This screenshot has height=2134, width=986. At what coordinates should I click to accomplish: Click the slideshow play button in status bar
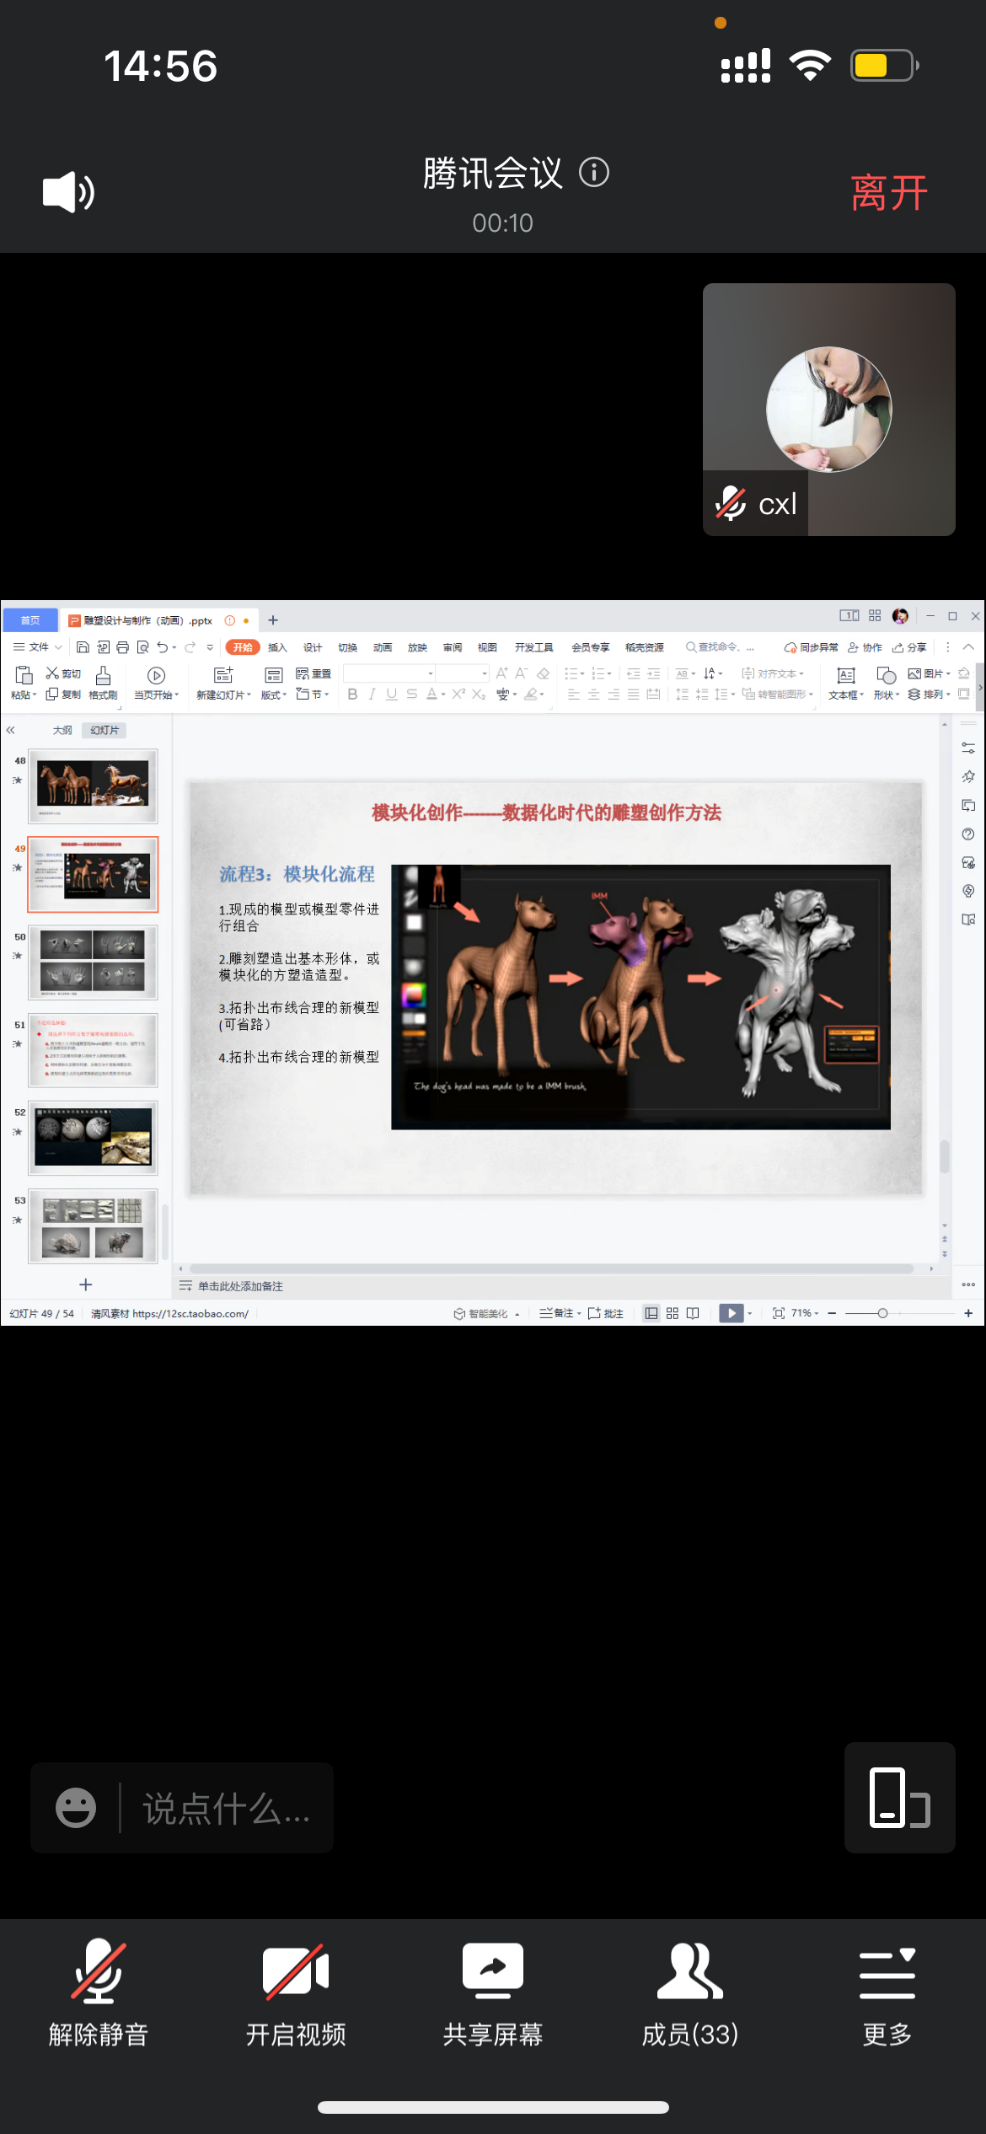point(731,1313)
